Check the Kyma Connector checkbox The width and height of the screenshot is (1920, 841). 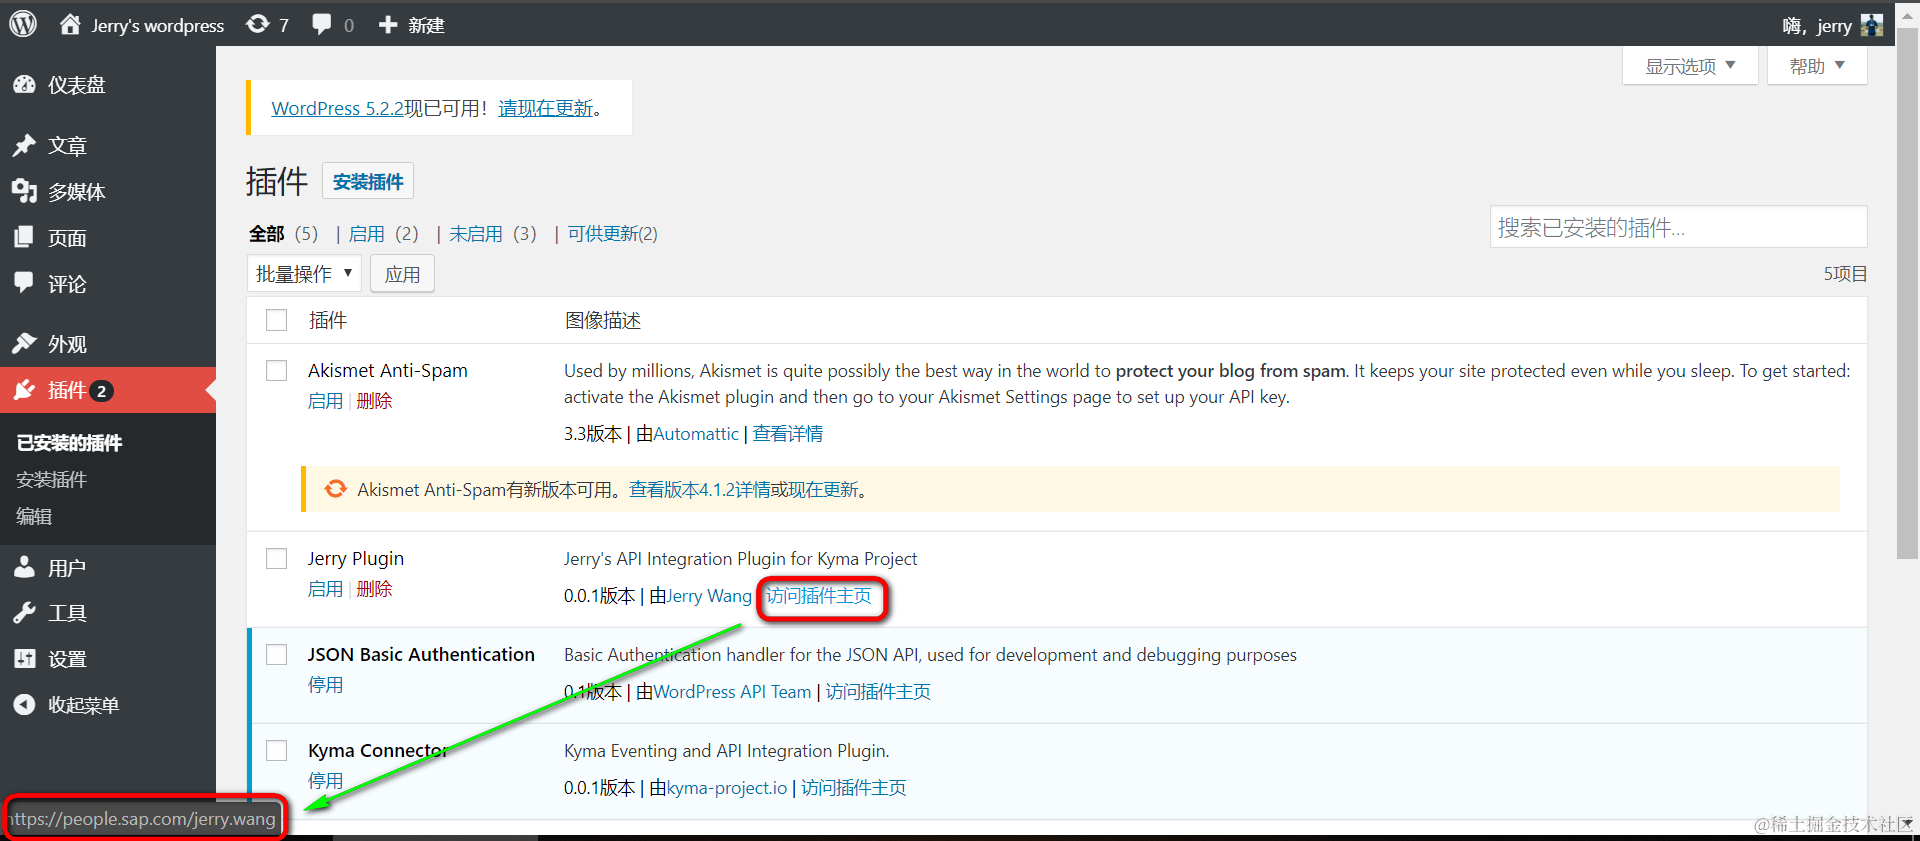(277, 750)
